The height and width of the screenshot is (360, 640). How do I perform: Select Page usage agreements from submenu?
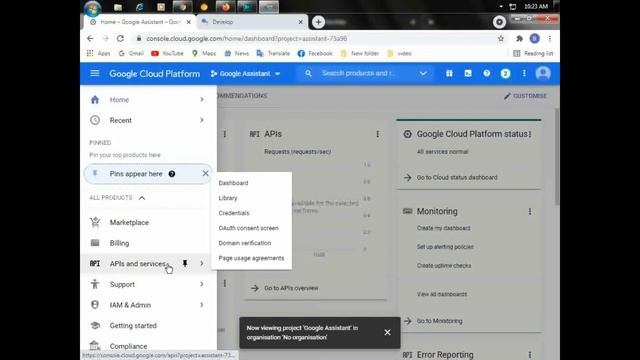(x=251, y=258)
